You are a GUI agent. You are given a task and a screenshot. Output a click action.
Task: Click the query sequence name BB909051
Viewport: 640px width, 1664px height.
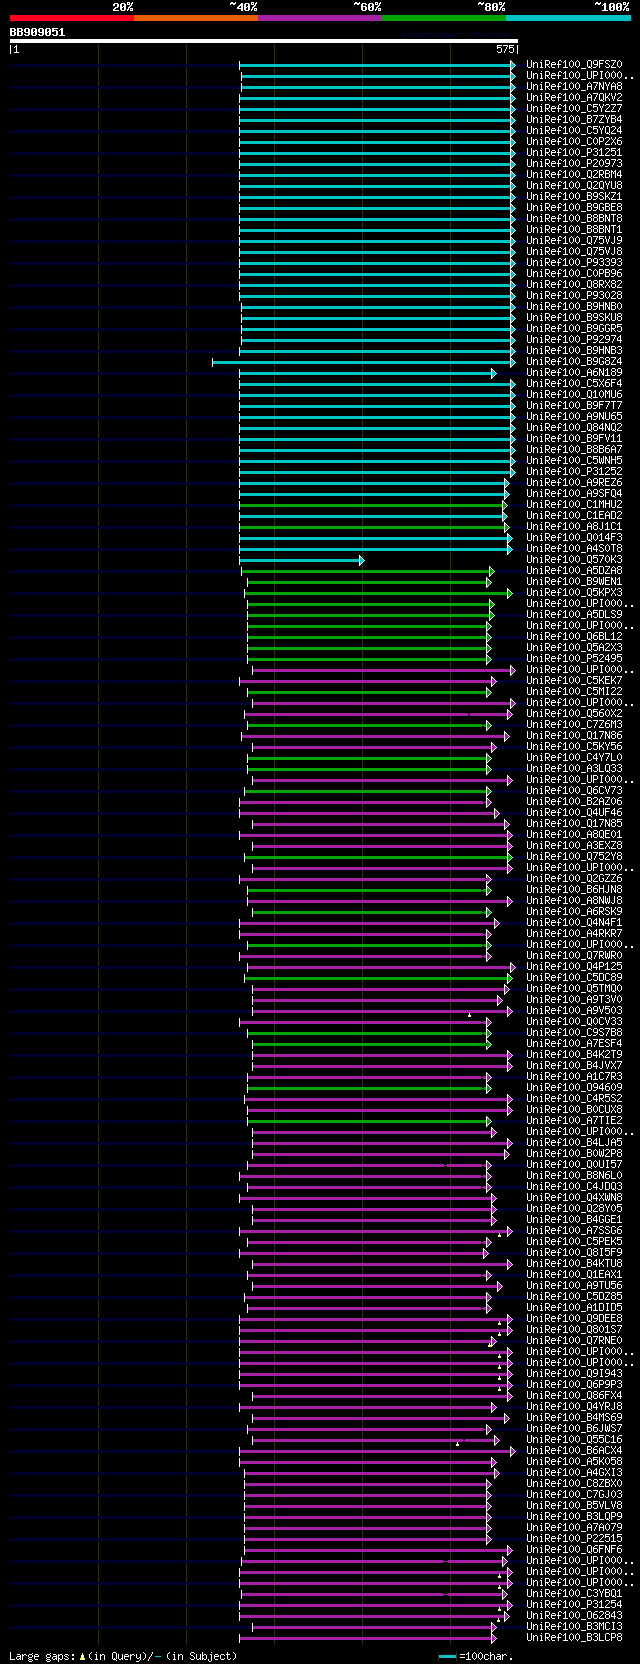click(37, 32)
